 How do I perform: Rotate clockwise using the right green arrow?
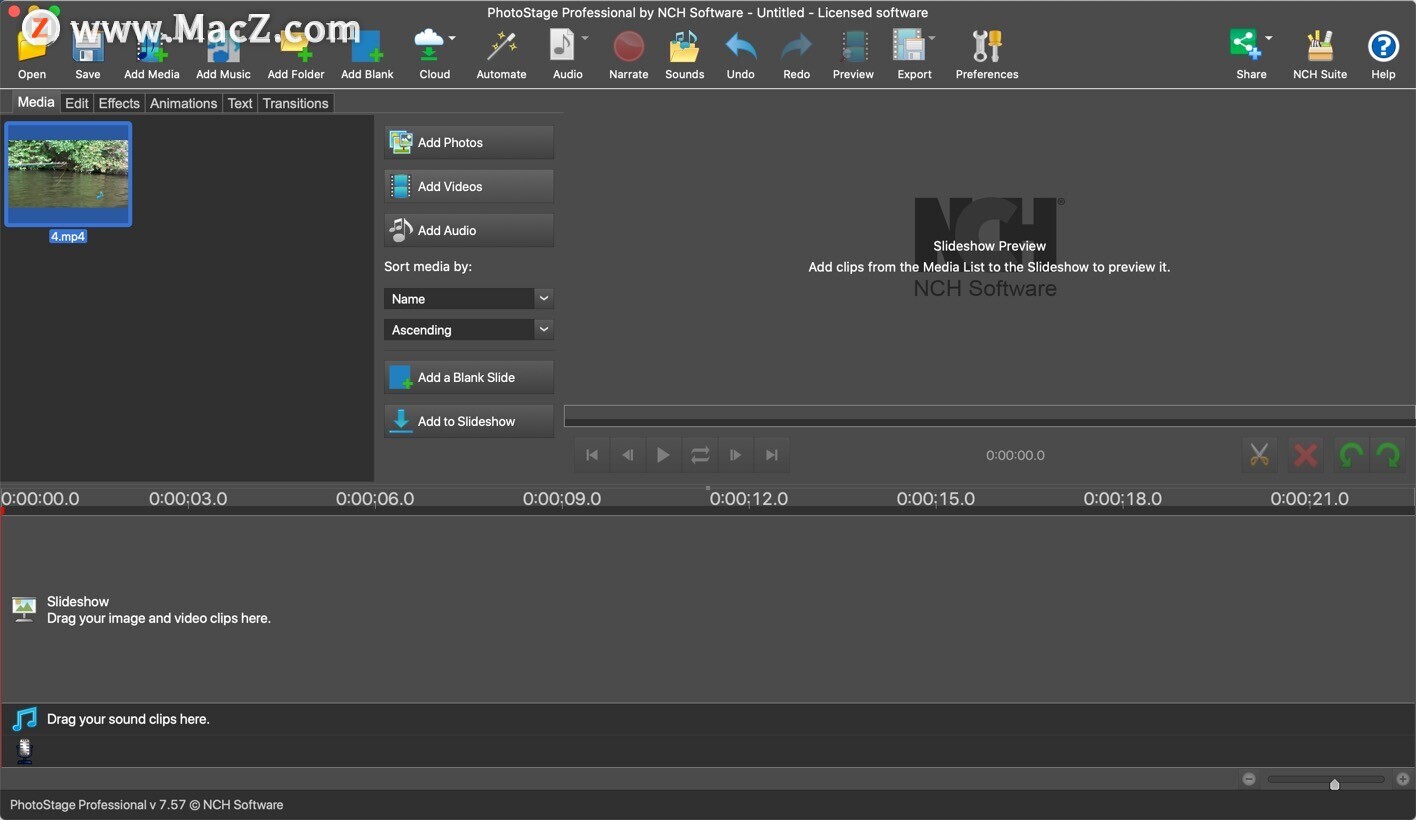click(x=1388, y=455)
